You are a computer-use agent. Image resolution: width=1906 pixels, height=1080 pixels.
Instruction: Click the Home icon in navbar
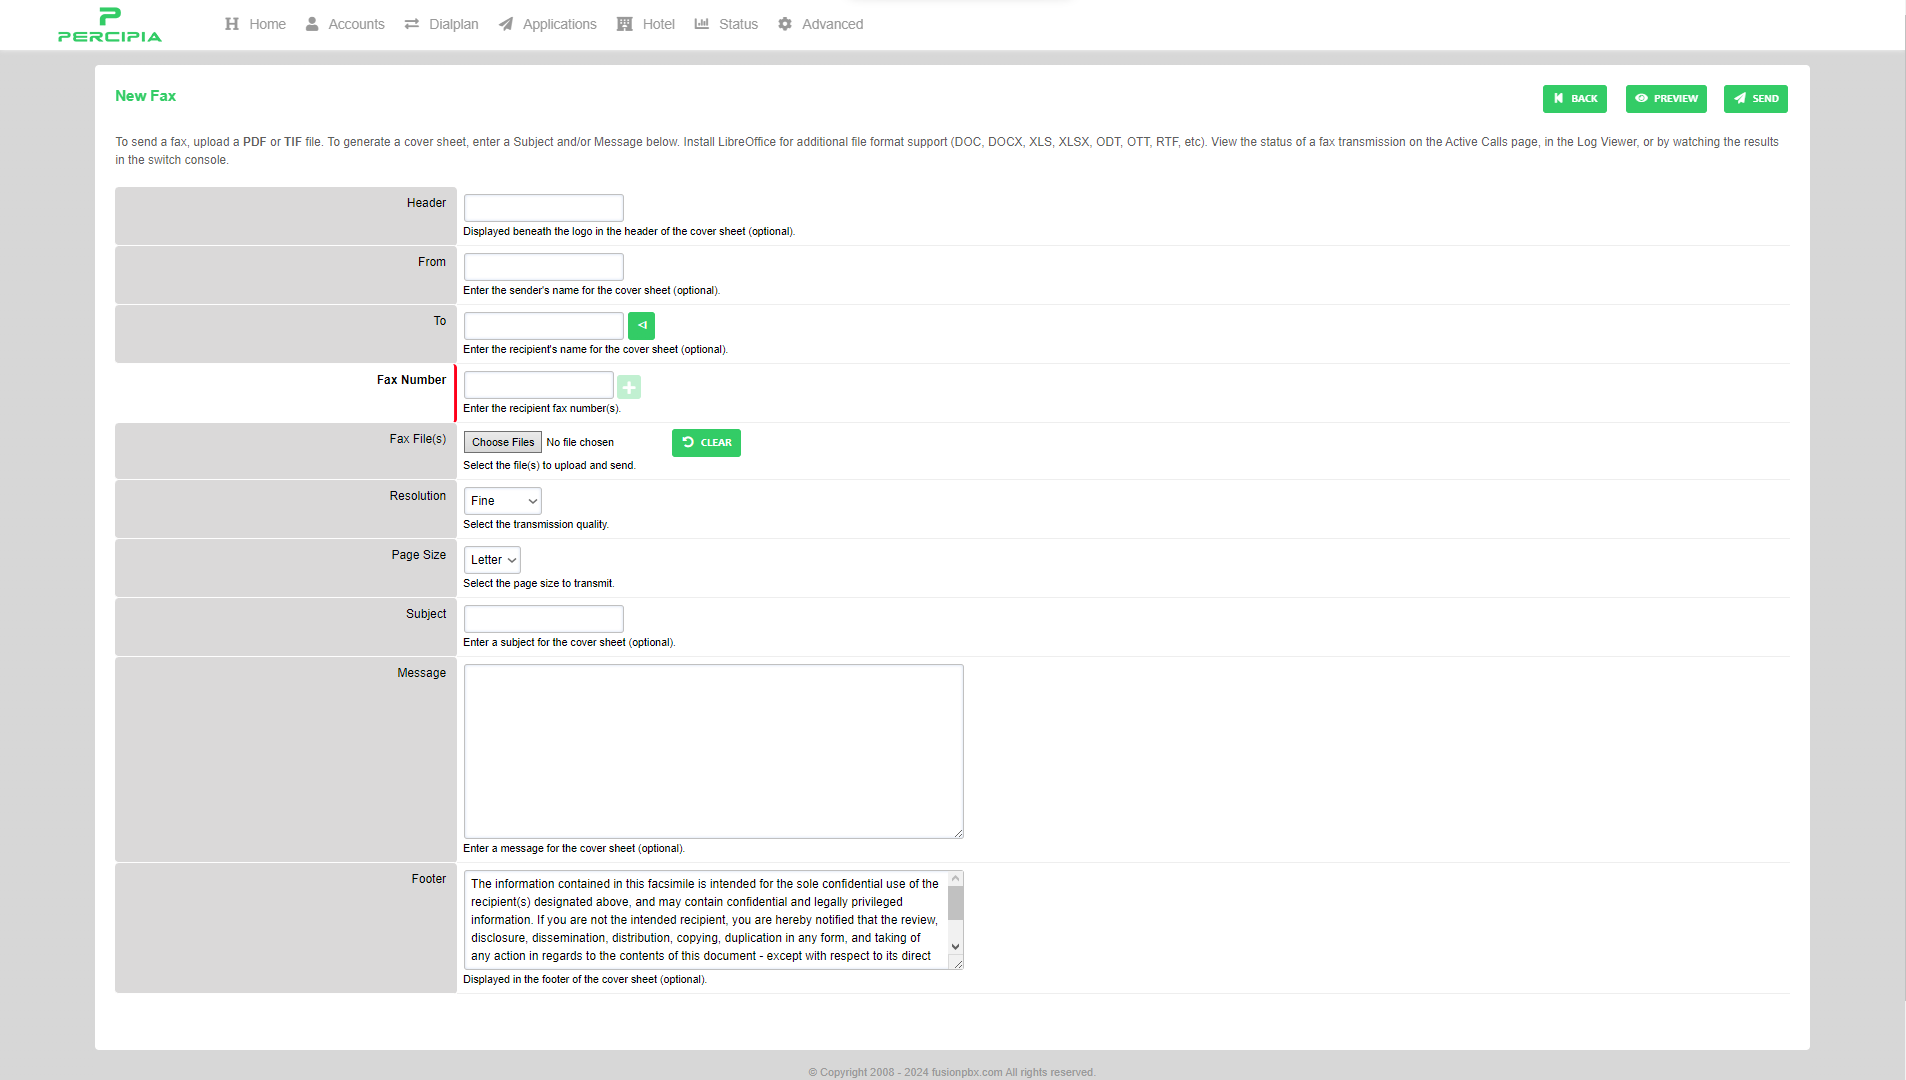point(232,24)
